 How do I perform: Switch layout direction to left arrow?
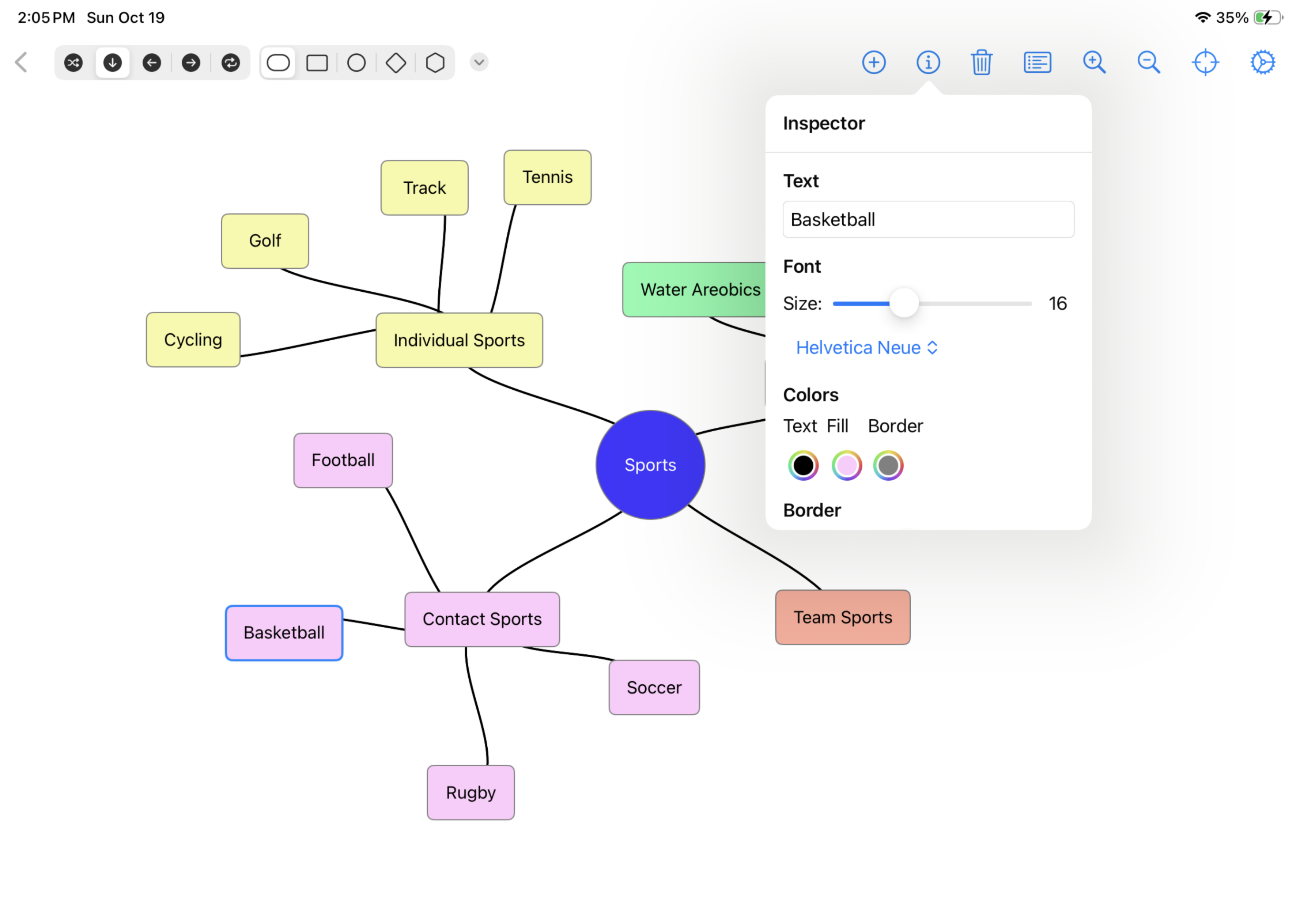(x=152, y=62)
